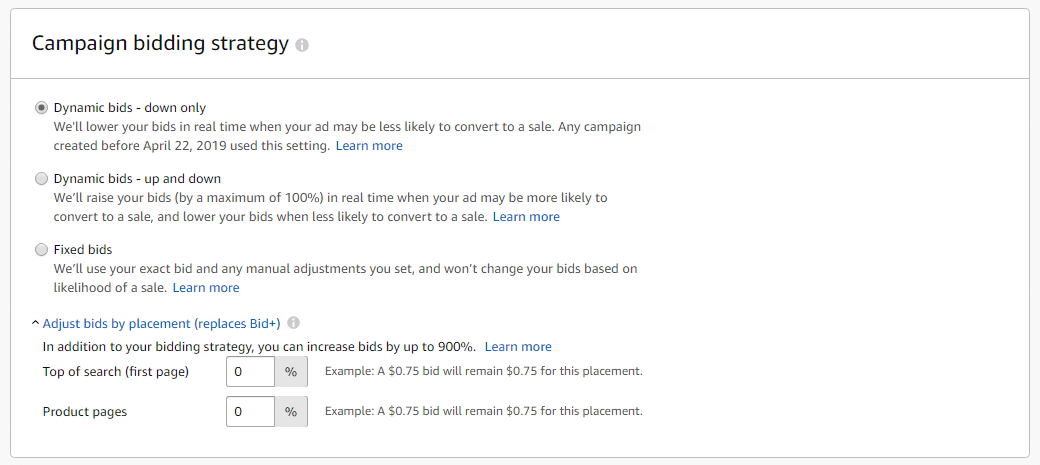Click the Campaign bidding strategy heading text
Viewport: 1040px width, 465px height.
tap(161, 44)
